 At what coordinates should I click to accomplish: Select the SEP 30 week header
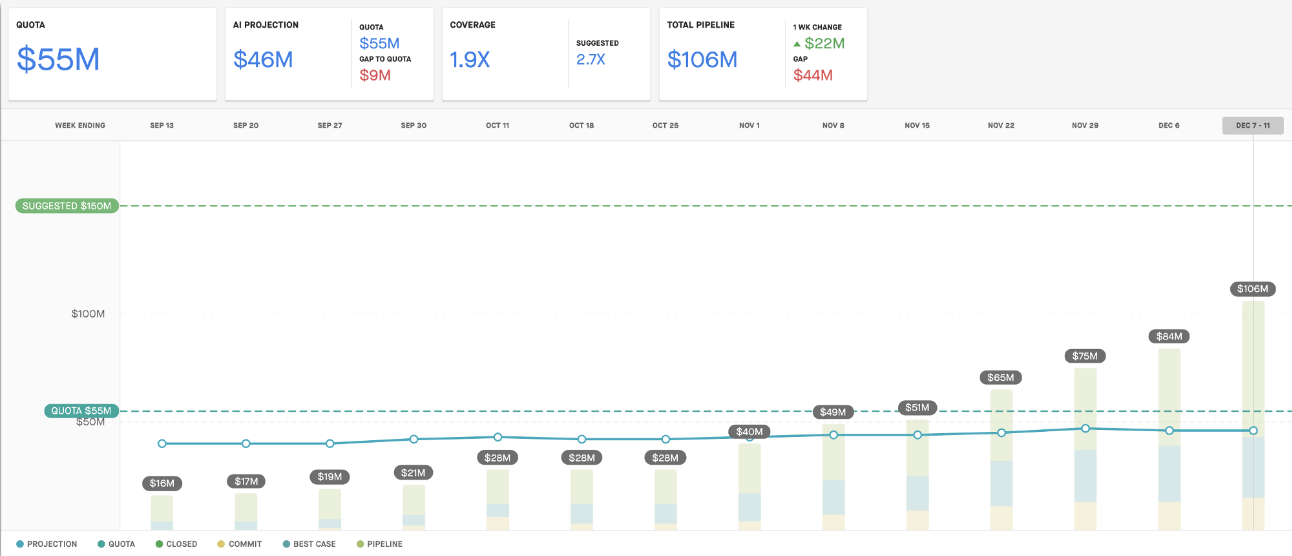[x=414, y=126]
